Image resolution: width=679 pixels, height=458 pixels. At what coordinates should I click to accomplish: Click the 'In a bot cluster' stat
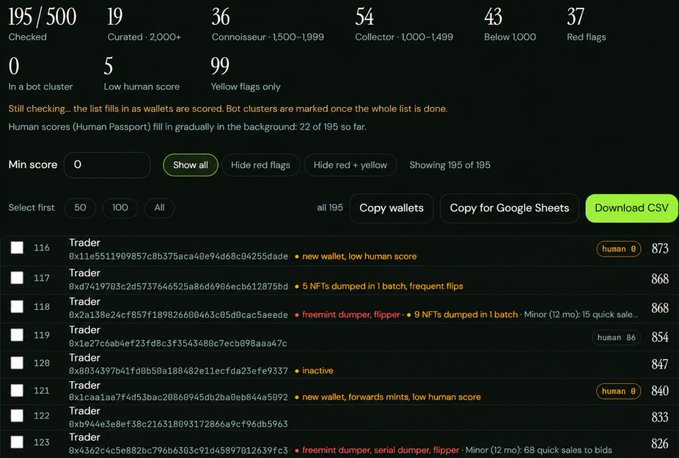tap(40, 74)
